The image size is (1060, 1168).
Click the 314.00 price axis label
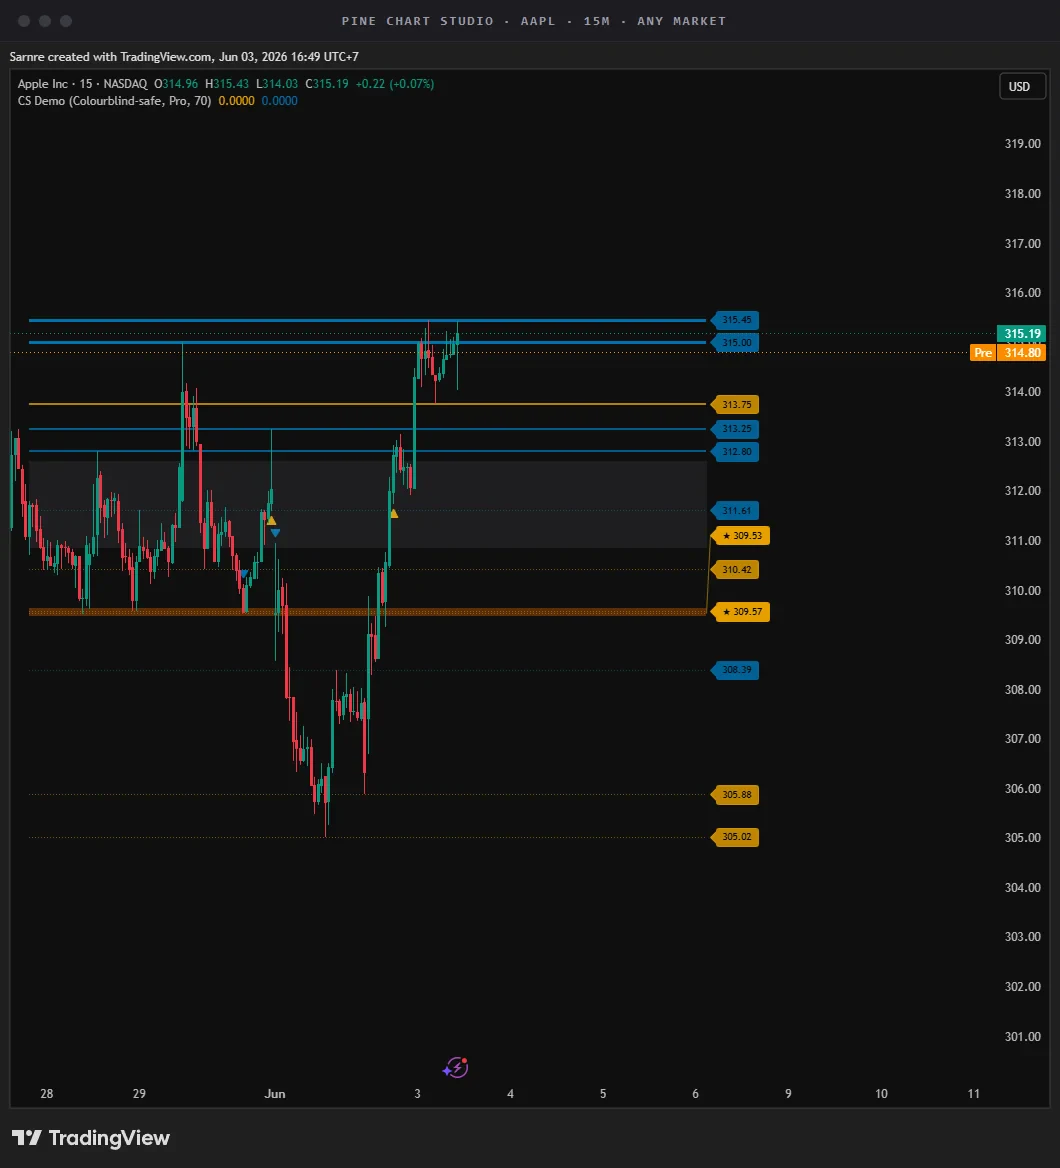(x=1022, y=392)
